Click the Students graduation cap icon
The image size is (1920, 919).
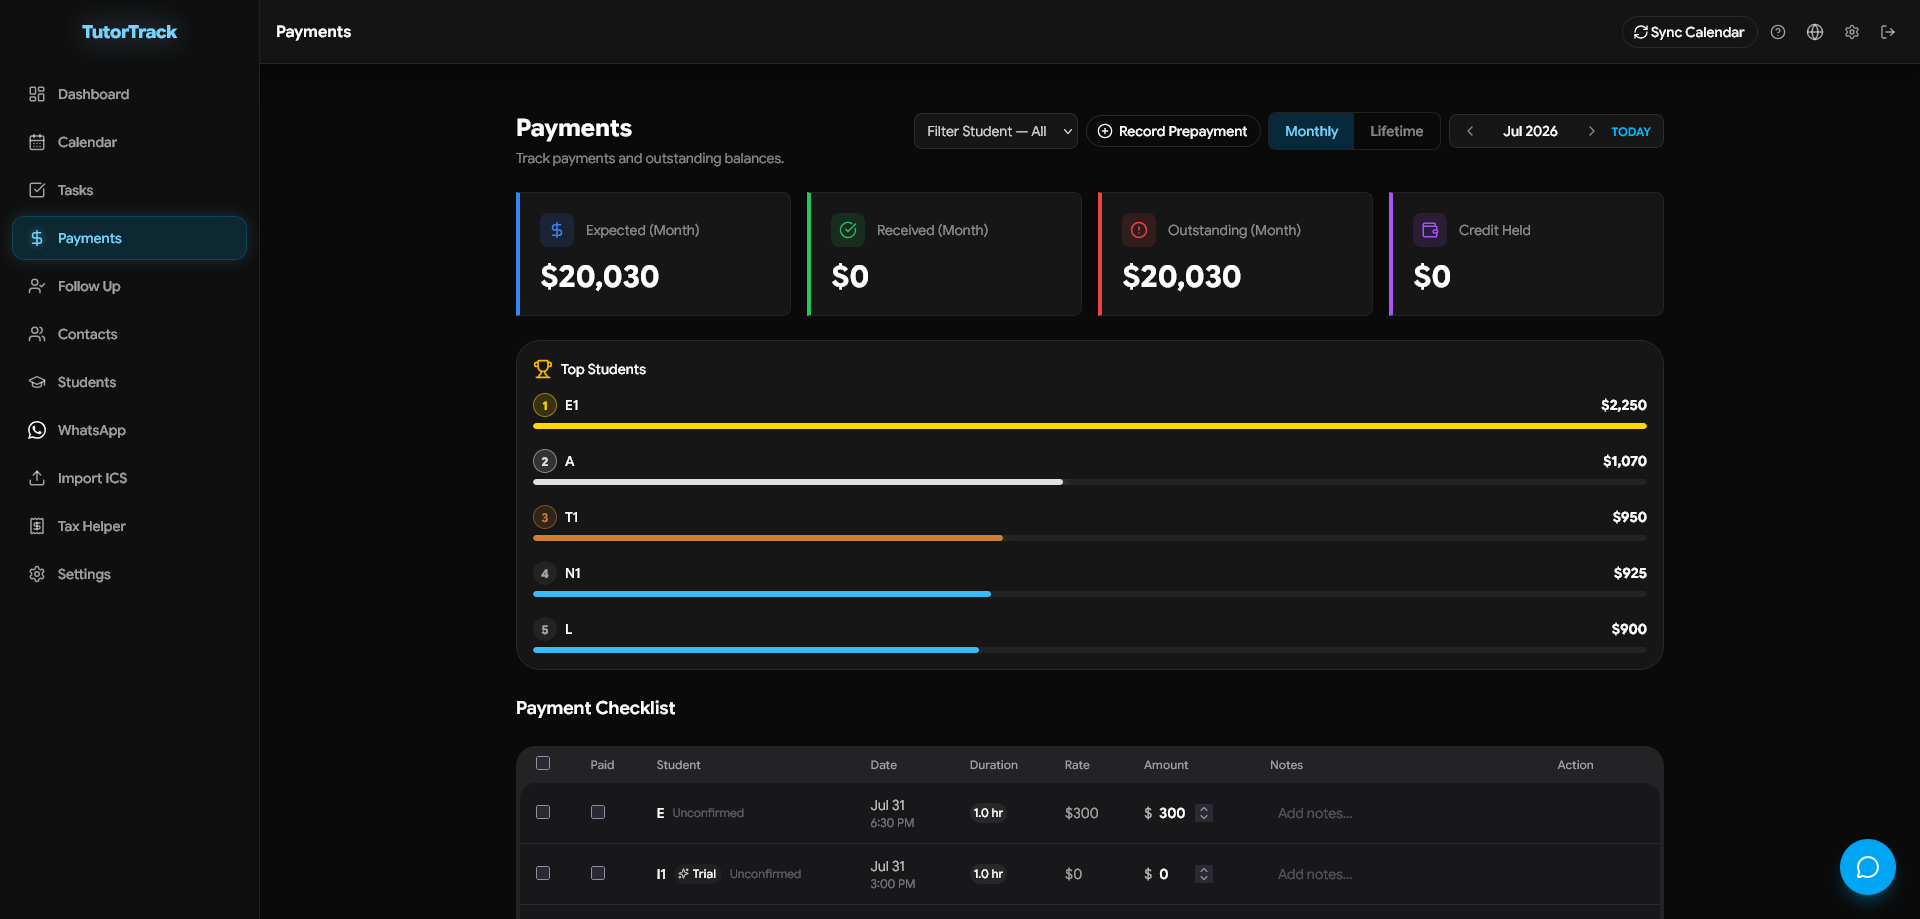(37, 382)
